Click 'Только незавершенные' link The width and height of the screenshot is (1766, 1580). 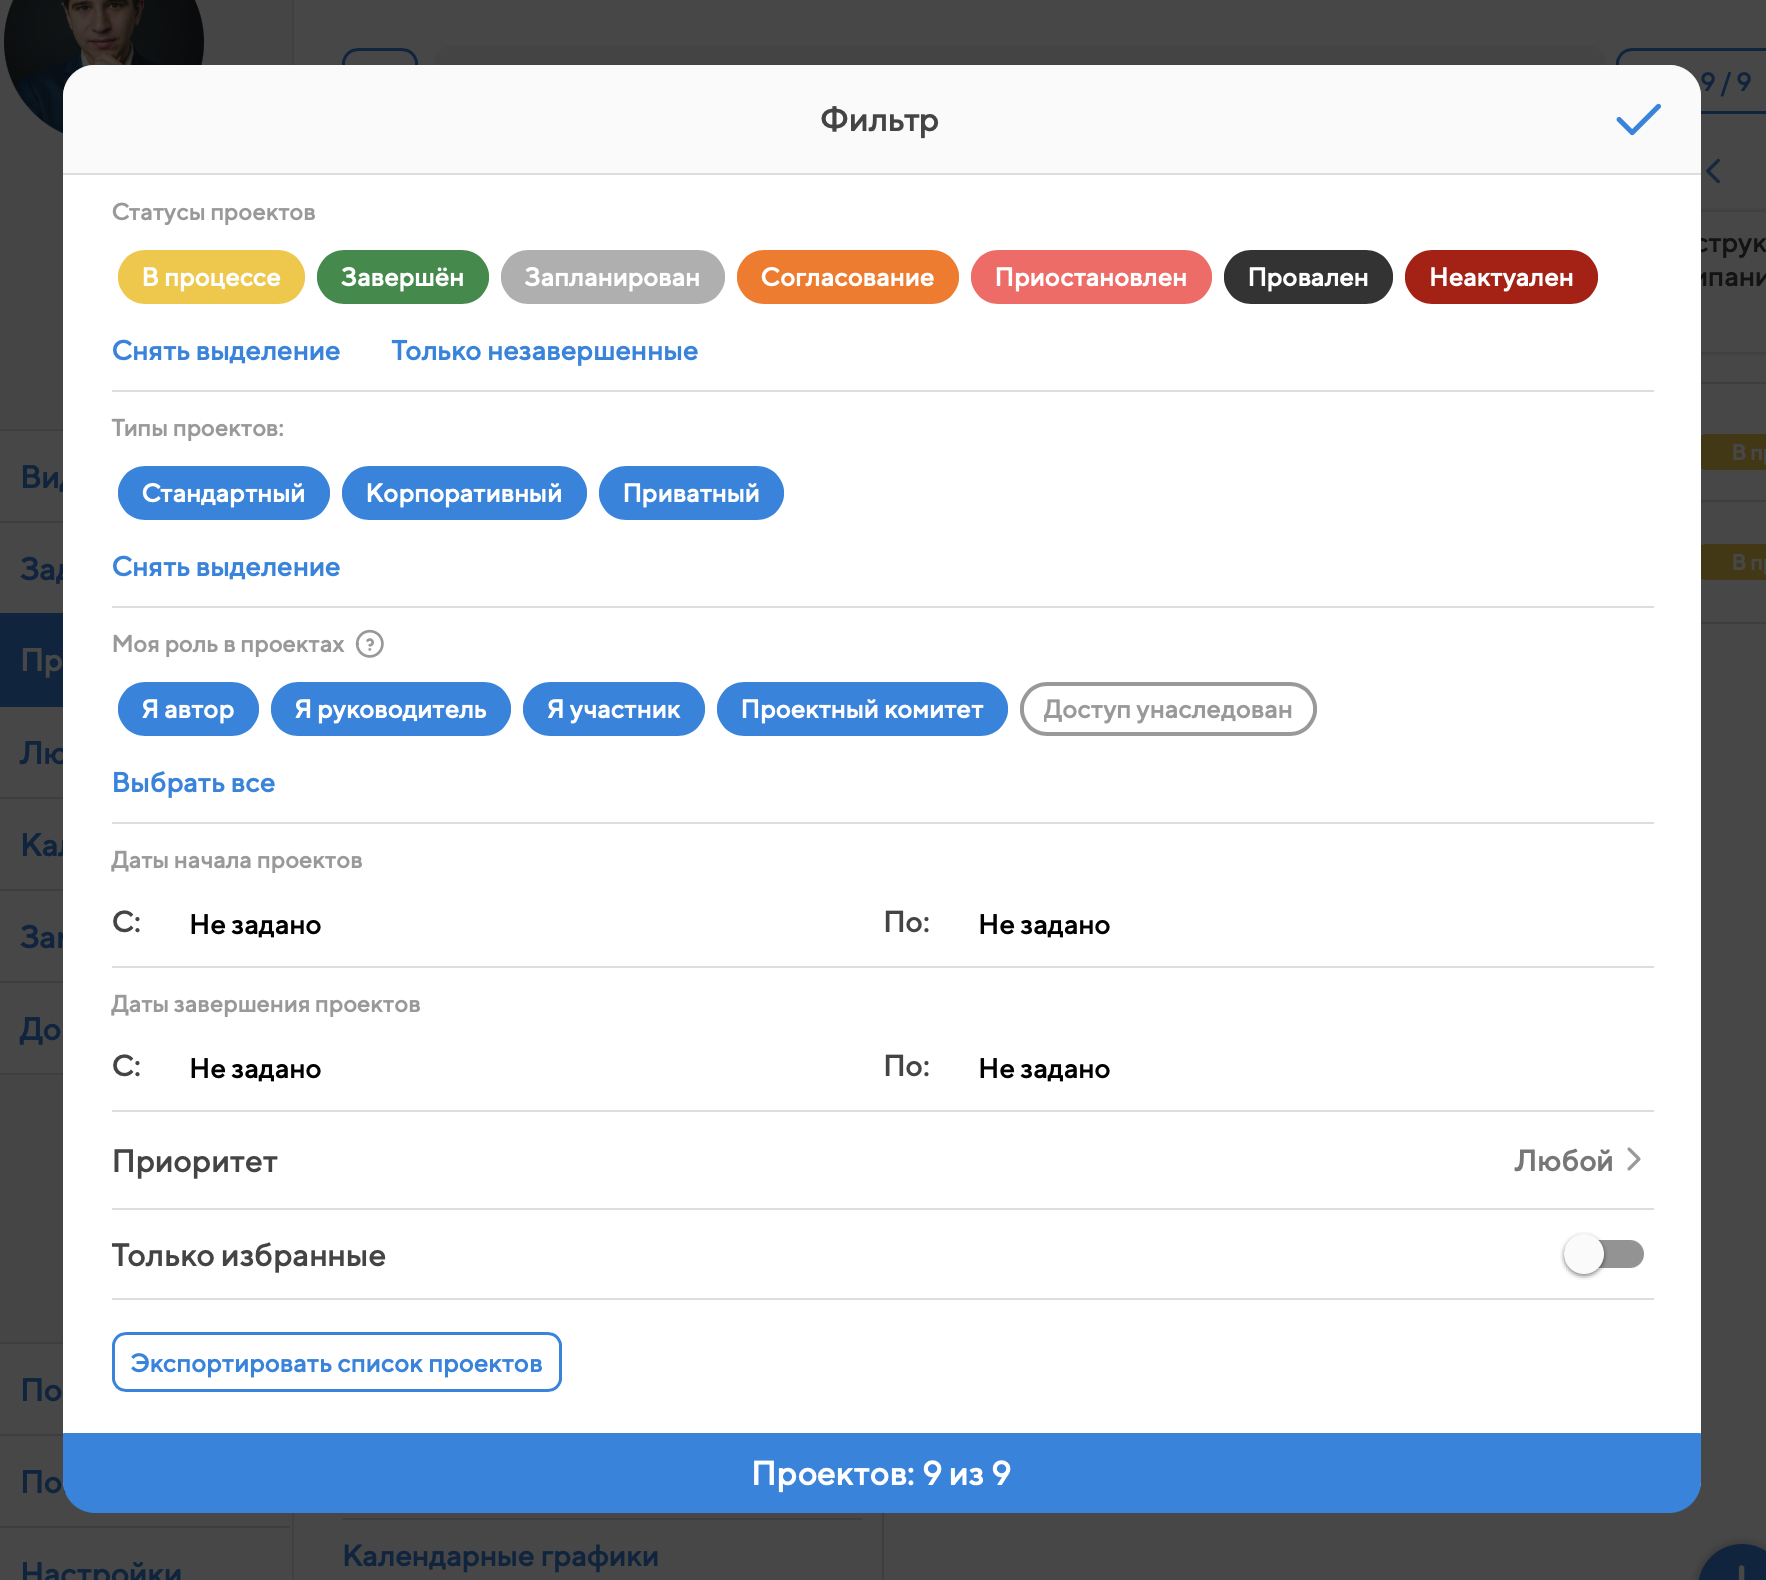[544, 351]
